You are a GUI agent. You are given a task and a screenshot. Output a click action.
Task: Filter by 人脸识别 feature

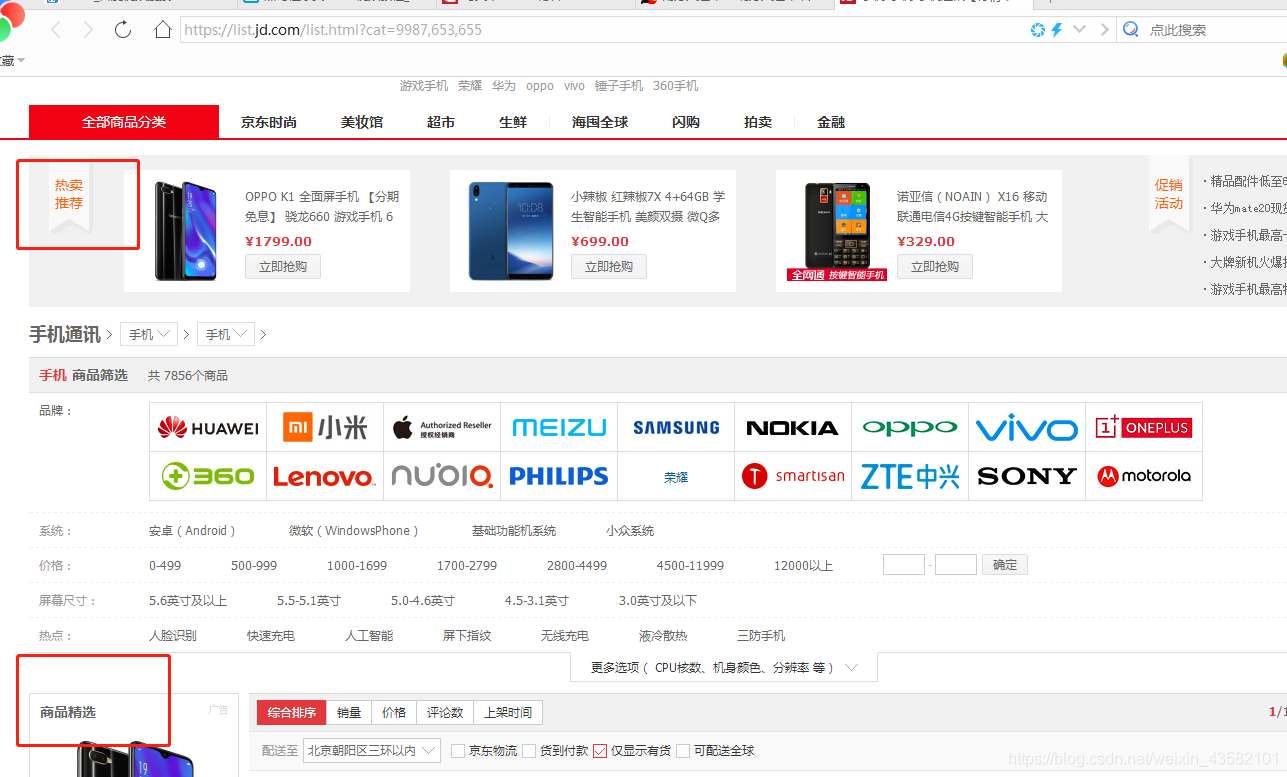pos(173,636)
